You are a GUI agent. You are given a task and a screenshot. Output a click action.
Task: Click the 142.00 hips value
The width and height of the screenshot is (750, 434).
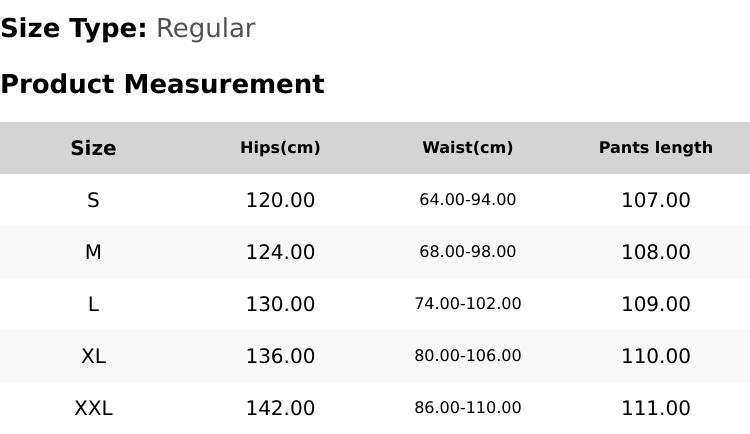[280, 408]
